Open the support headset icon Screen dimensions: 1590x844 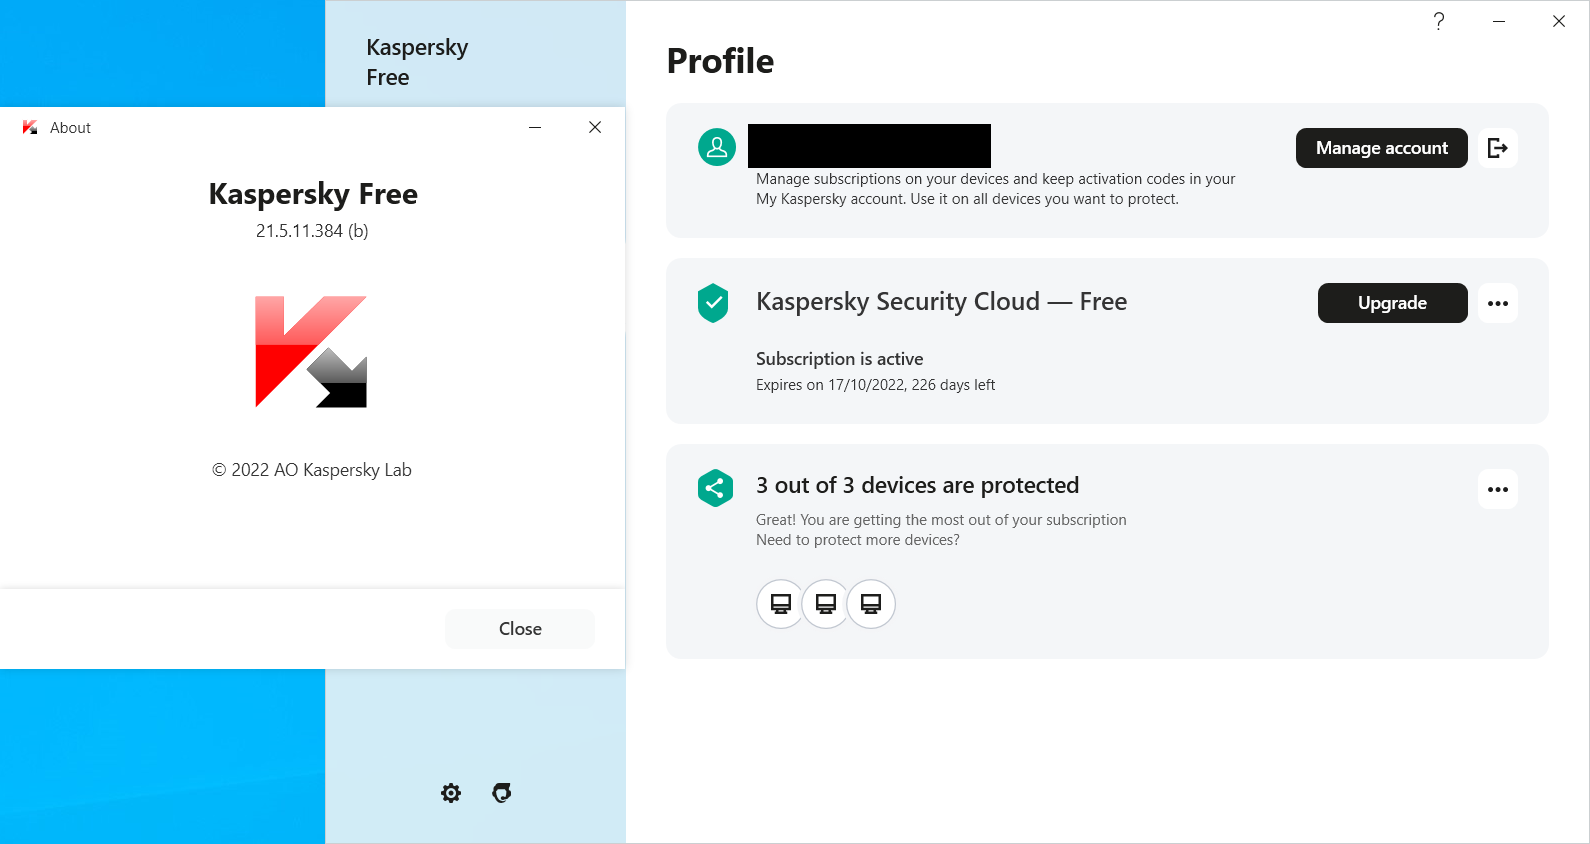(x=502, y=793)
